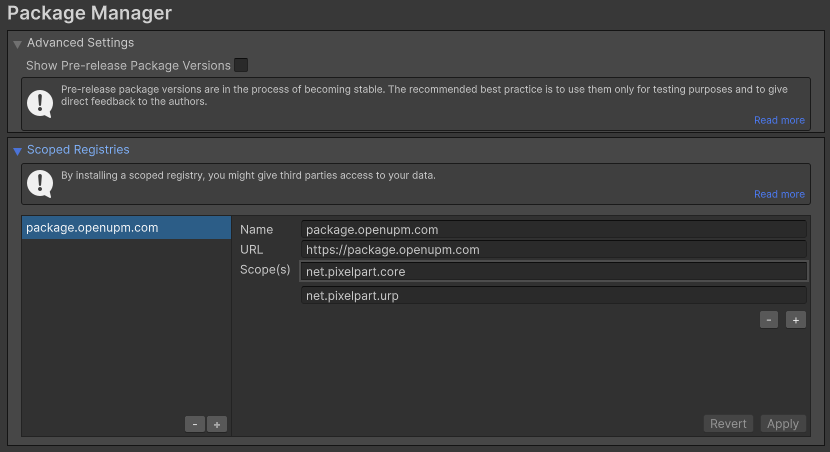The width and height of the screenshot is (830, 452).
Task: Remove a scope with the minus icon
Action: tap(769, 320)
